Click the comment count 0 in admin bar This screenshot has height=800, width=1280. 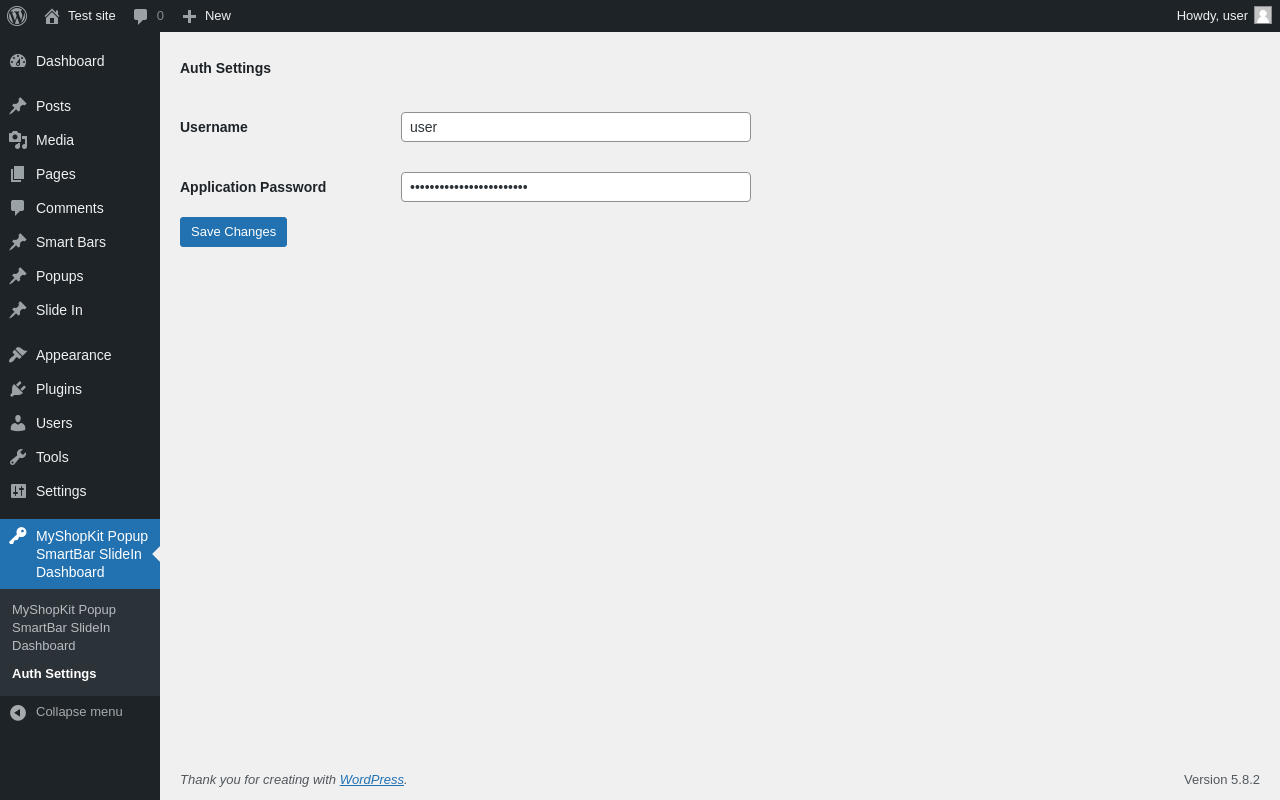[160, 16]
